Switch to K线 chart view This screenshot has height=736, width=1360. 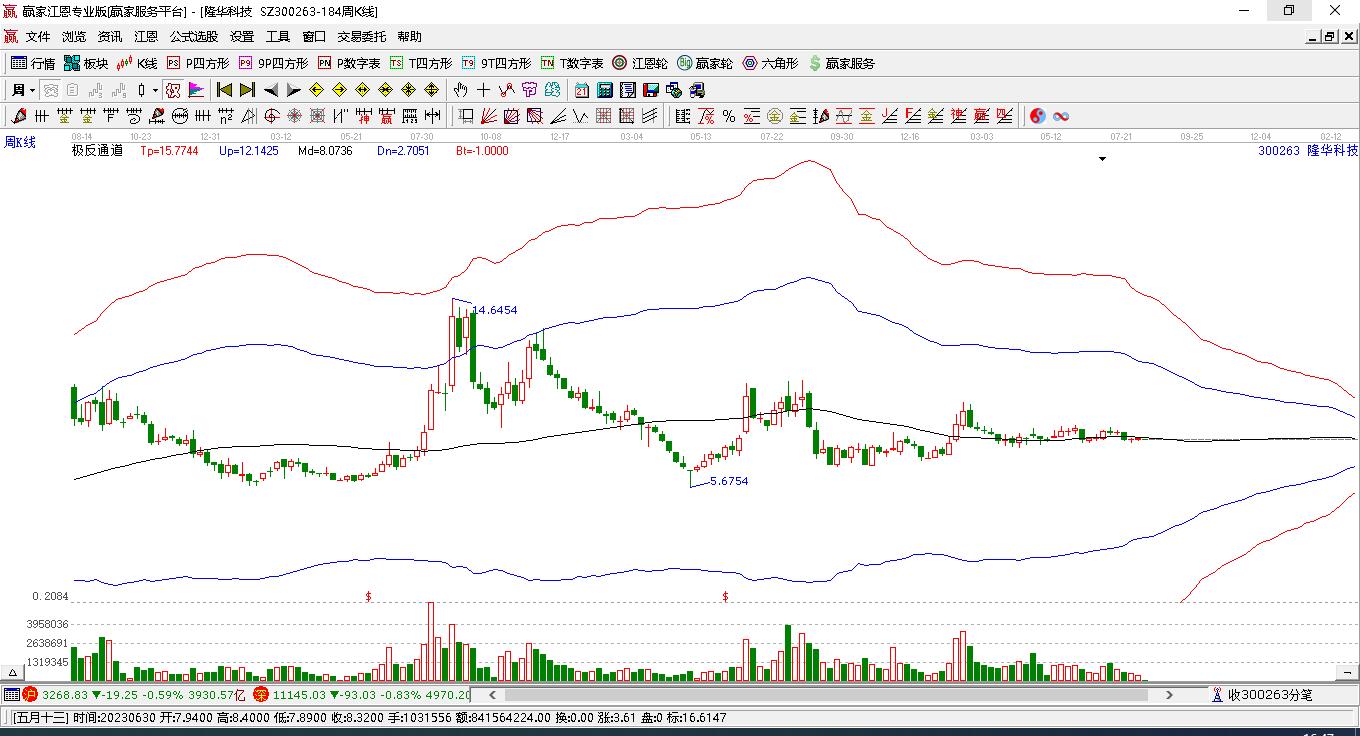coord(138,63)
